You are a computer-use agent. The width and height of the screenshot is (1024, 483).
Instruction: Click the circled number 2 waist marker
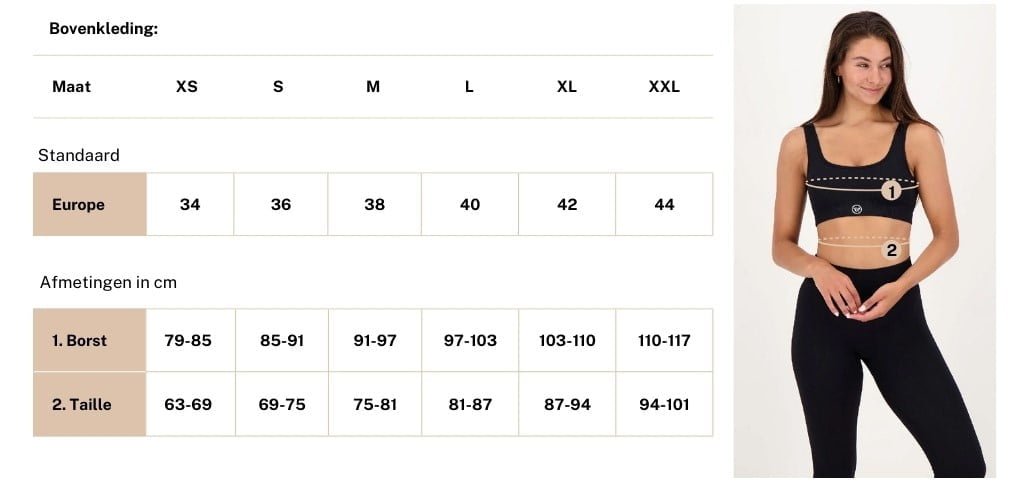tap(891, 250)
